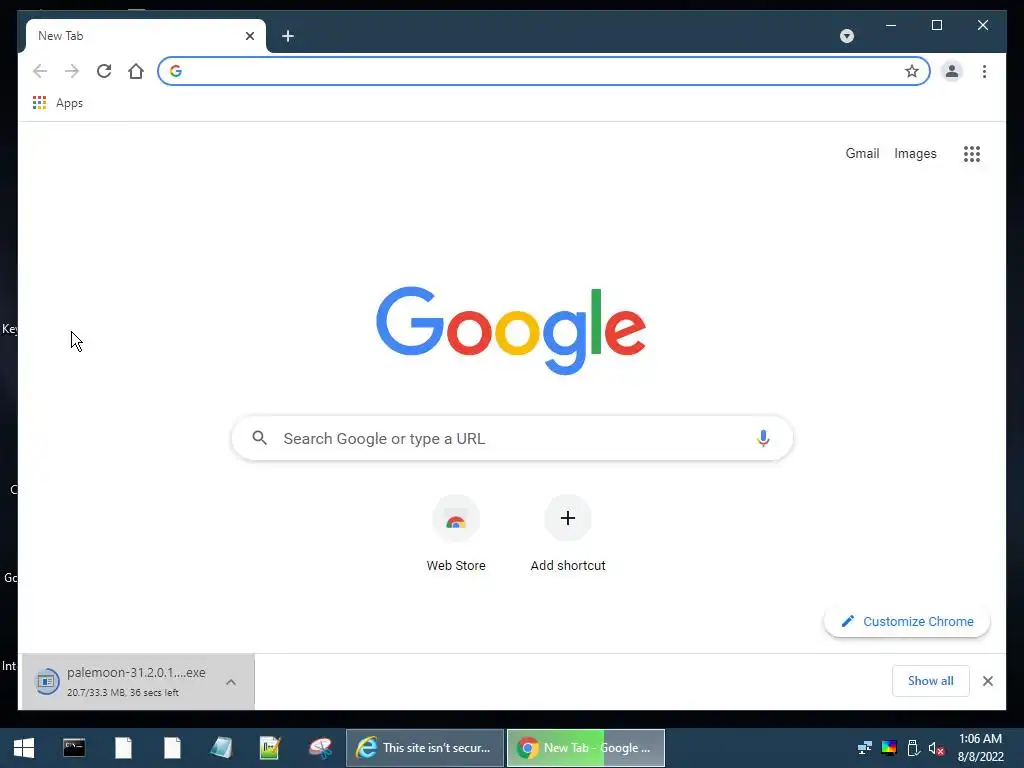Open the Google apps grid
Image resolution: width=1024 pixels, height=768 pixels.
972,153
